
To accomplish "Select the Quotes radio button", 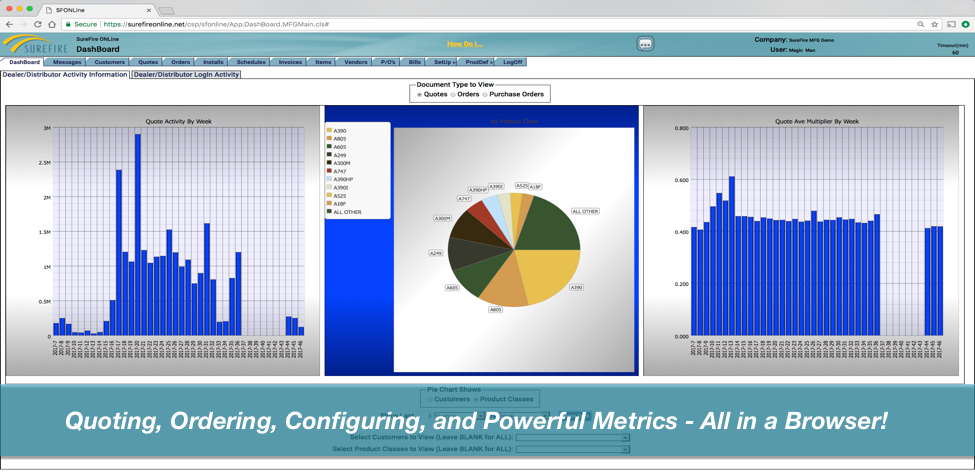I will (x=419, y=95).
